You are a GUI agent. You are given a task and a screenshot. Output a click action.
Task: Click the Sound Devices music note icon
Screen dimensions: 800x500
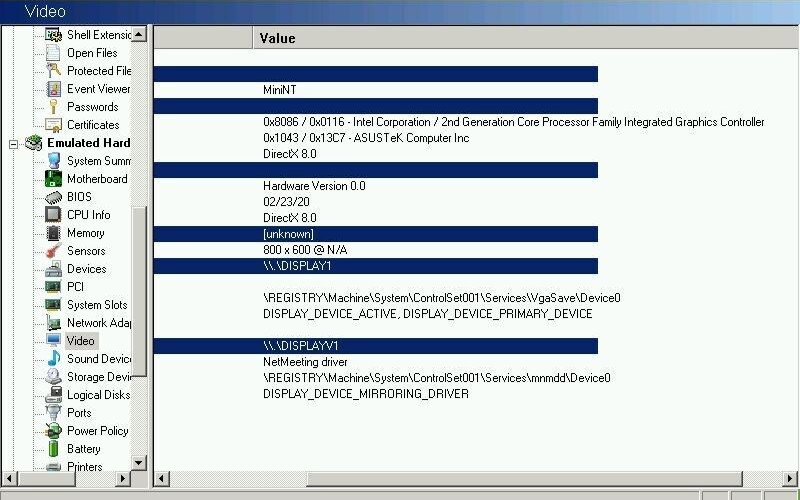pos(53,359)
